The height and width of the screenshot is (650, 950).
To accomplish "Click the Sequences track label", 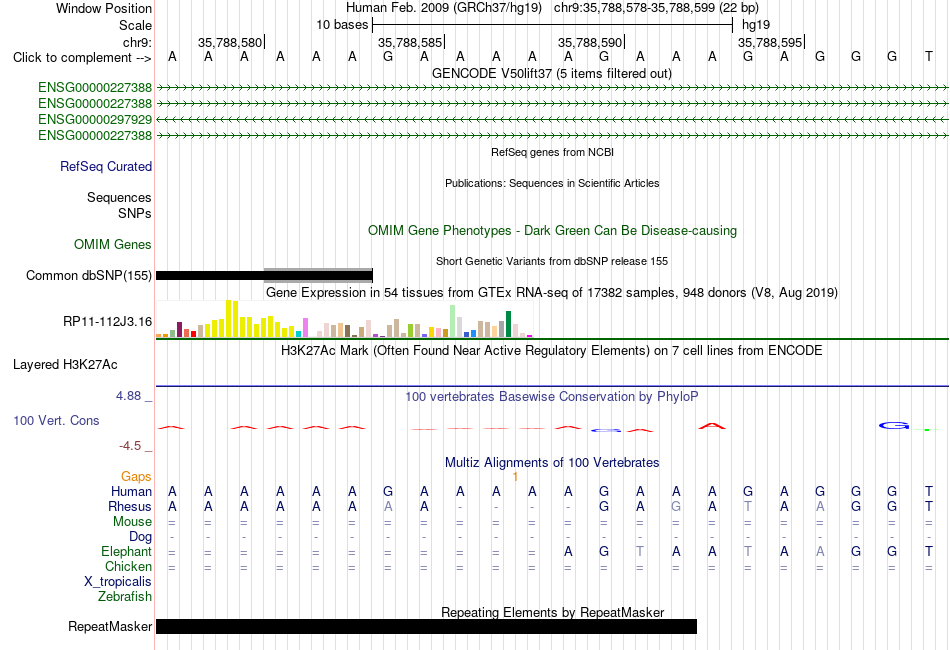I will pyautogui.click(x=119, y=197).
